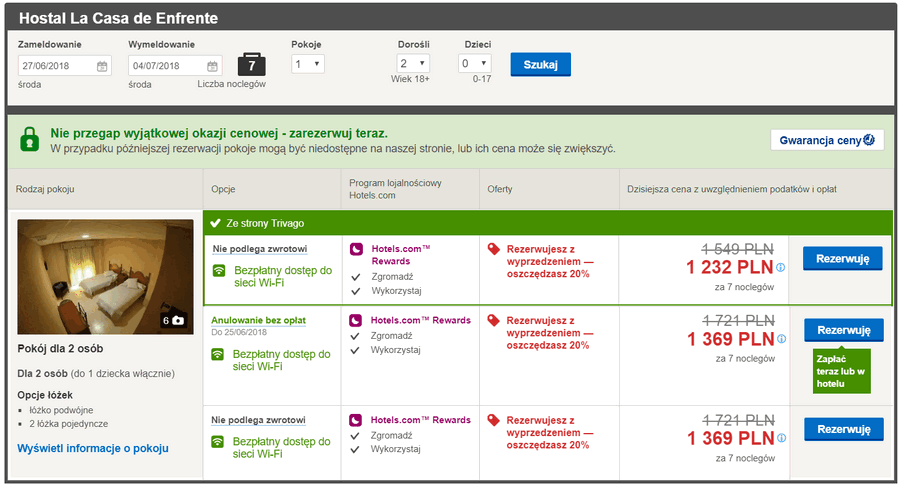
Task: Click first Nie podlega zwrotowi link
Action: point(260,249)
